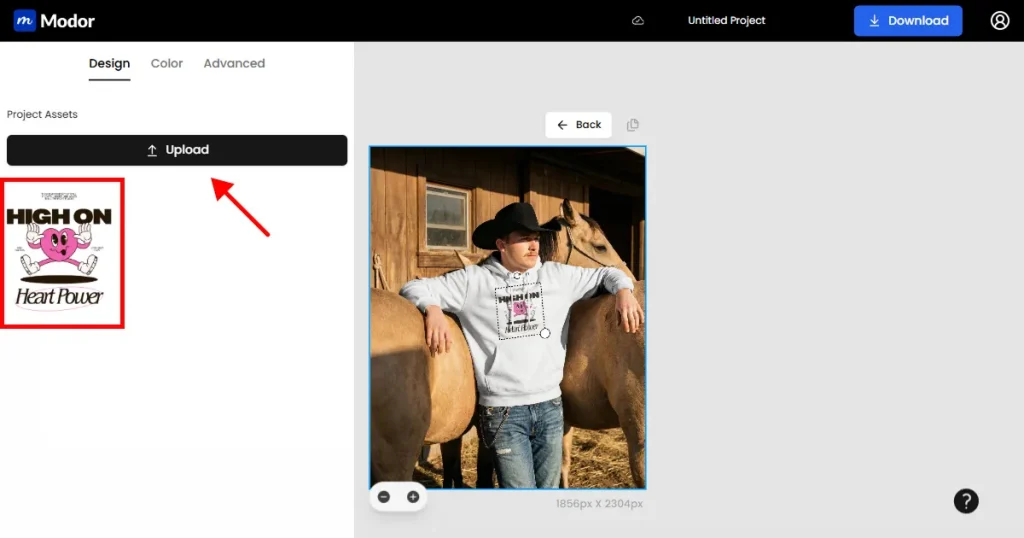Screen dimensions: 1024x538
Task: Open the user account profile icon
Action: coord(1000,21)
